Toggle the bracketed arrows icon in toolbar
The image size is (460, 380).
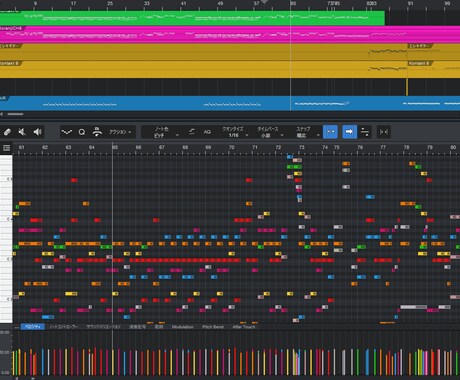point(384,132)
